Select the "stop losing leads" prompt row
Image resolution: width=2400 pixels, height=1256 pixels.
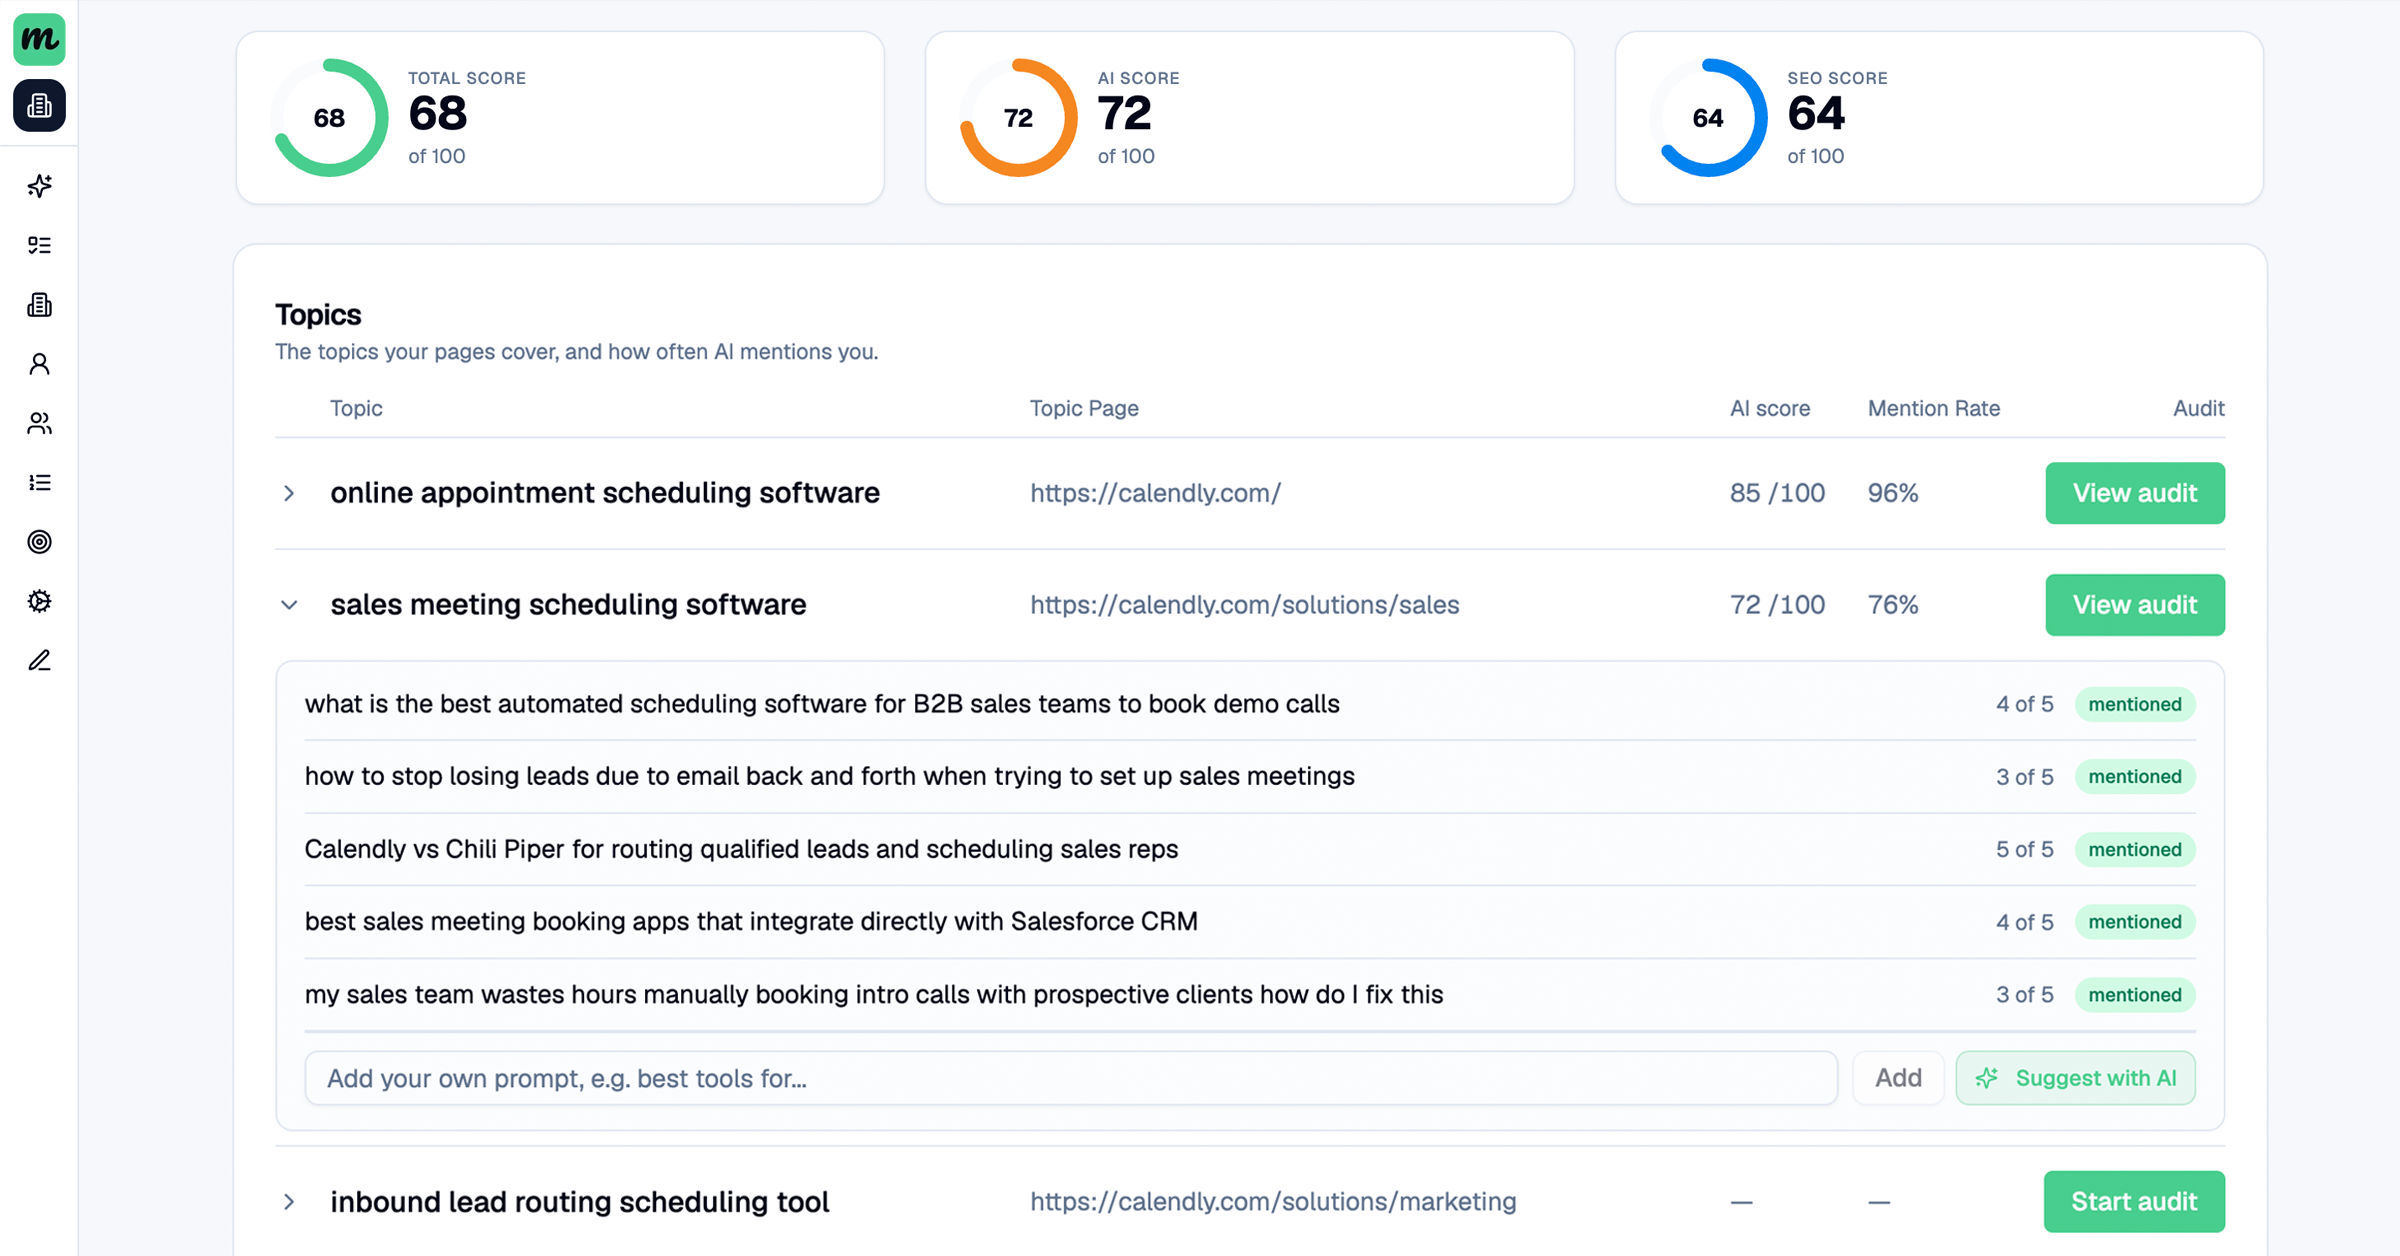tap(1250, 777)
